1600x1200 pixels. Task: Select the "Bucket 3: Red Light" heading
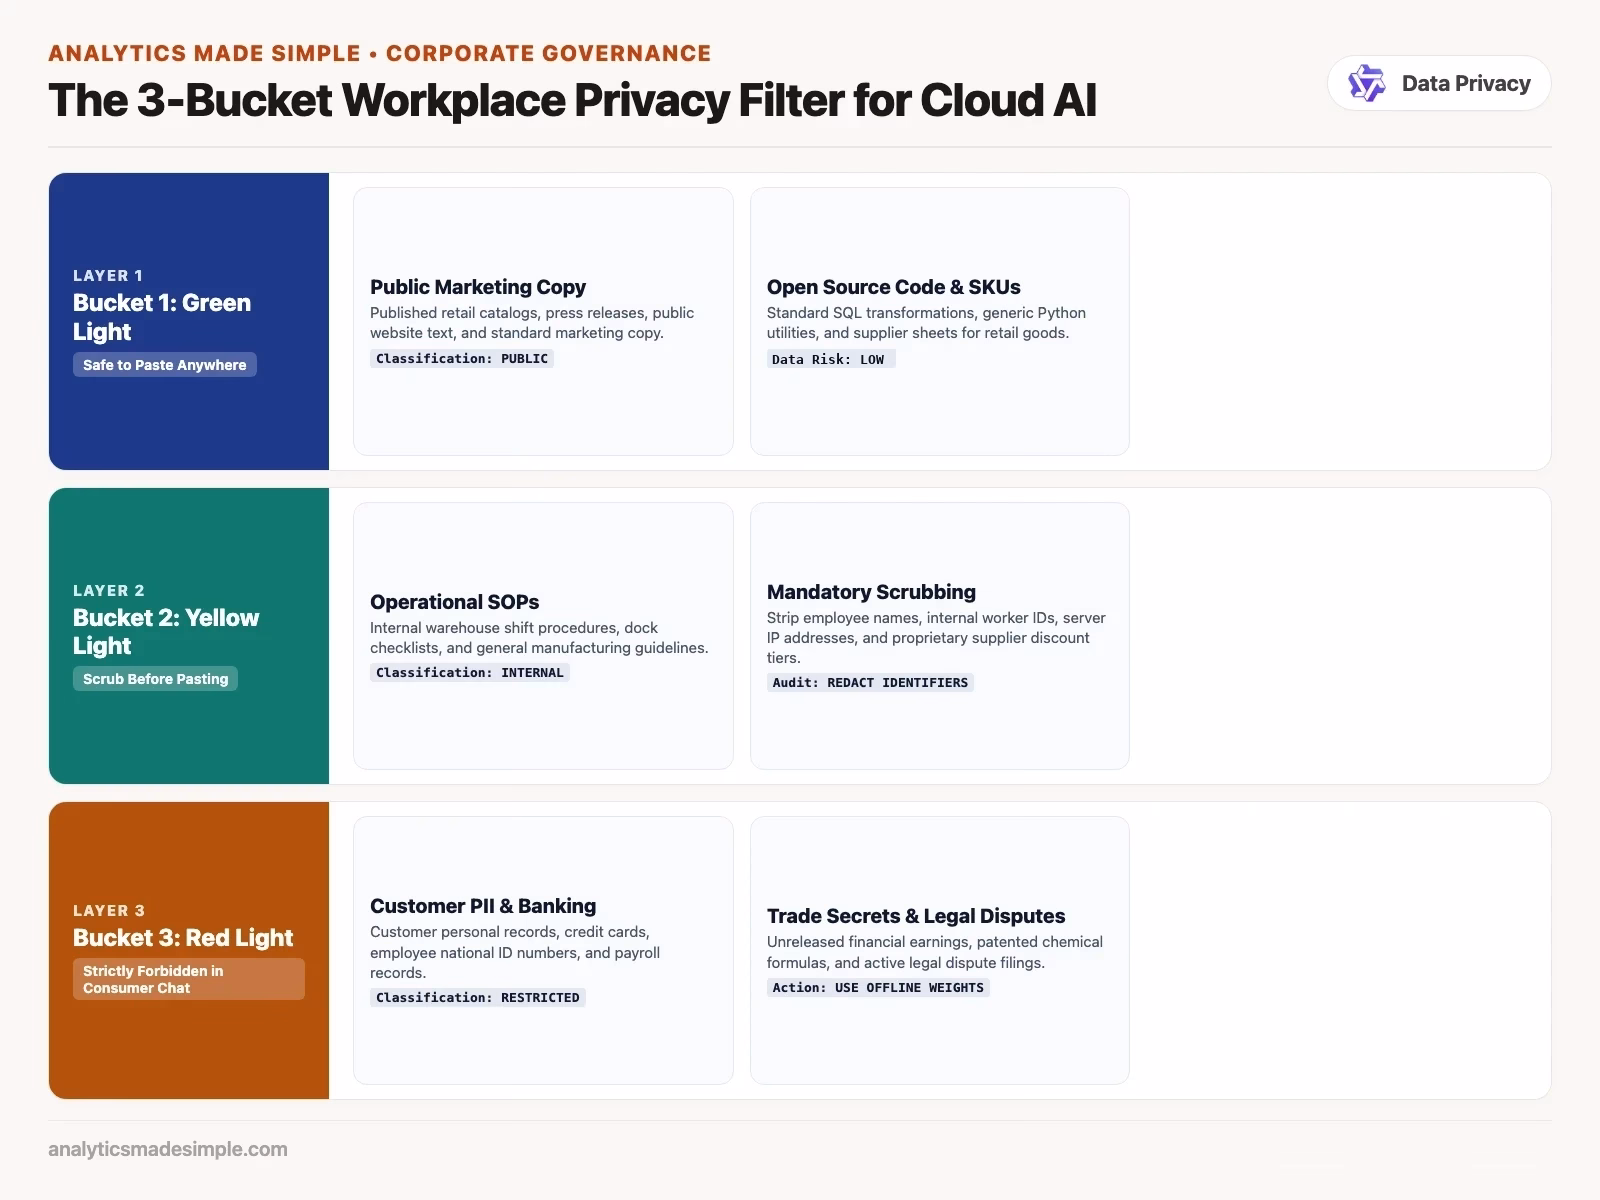coord(183,937)
